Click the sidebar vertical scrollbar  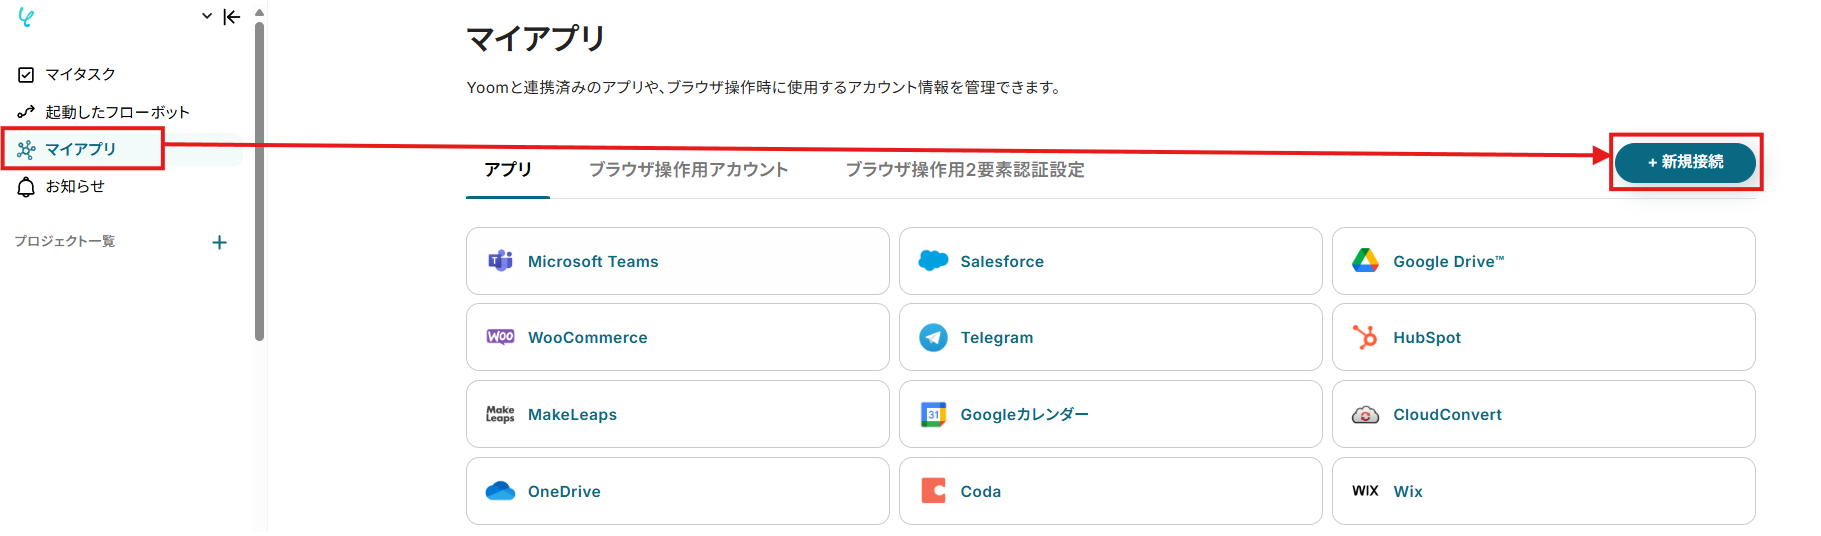(260, 180)
